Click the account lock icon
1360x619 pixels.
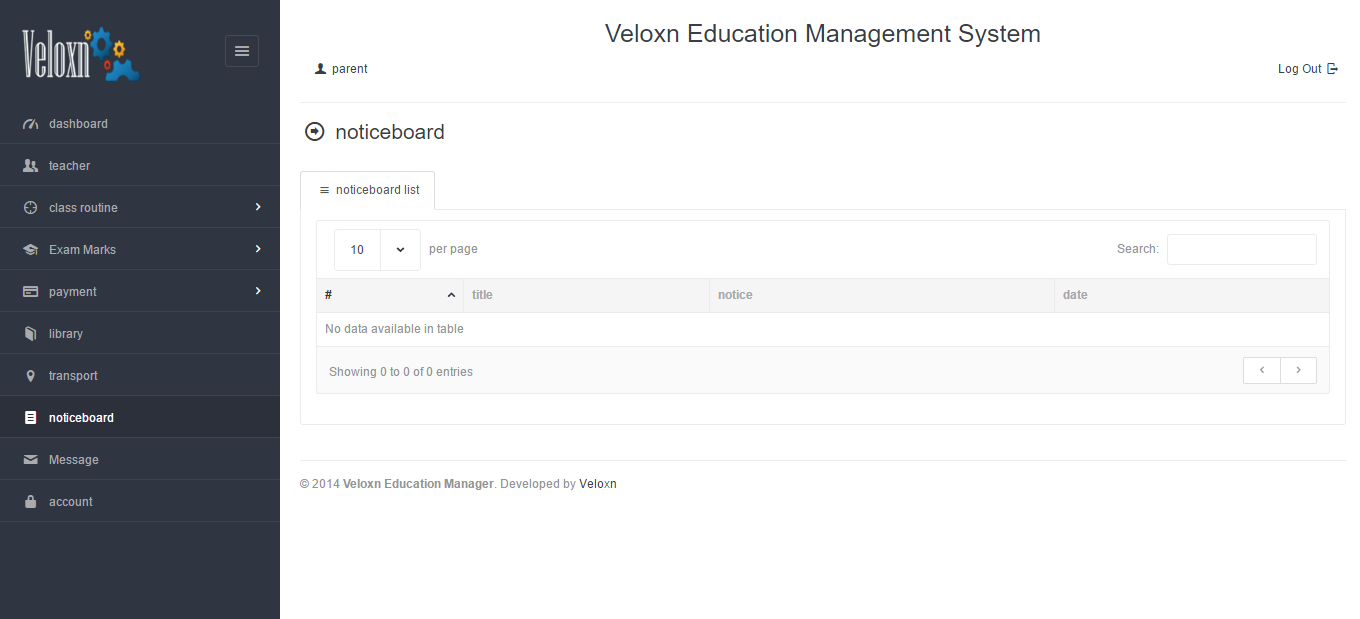(30, 502)
